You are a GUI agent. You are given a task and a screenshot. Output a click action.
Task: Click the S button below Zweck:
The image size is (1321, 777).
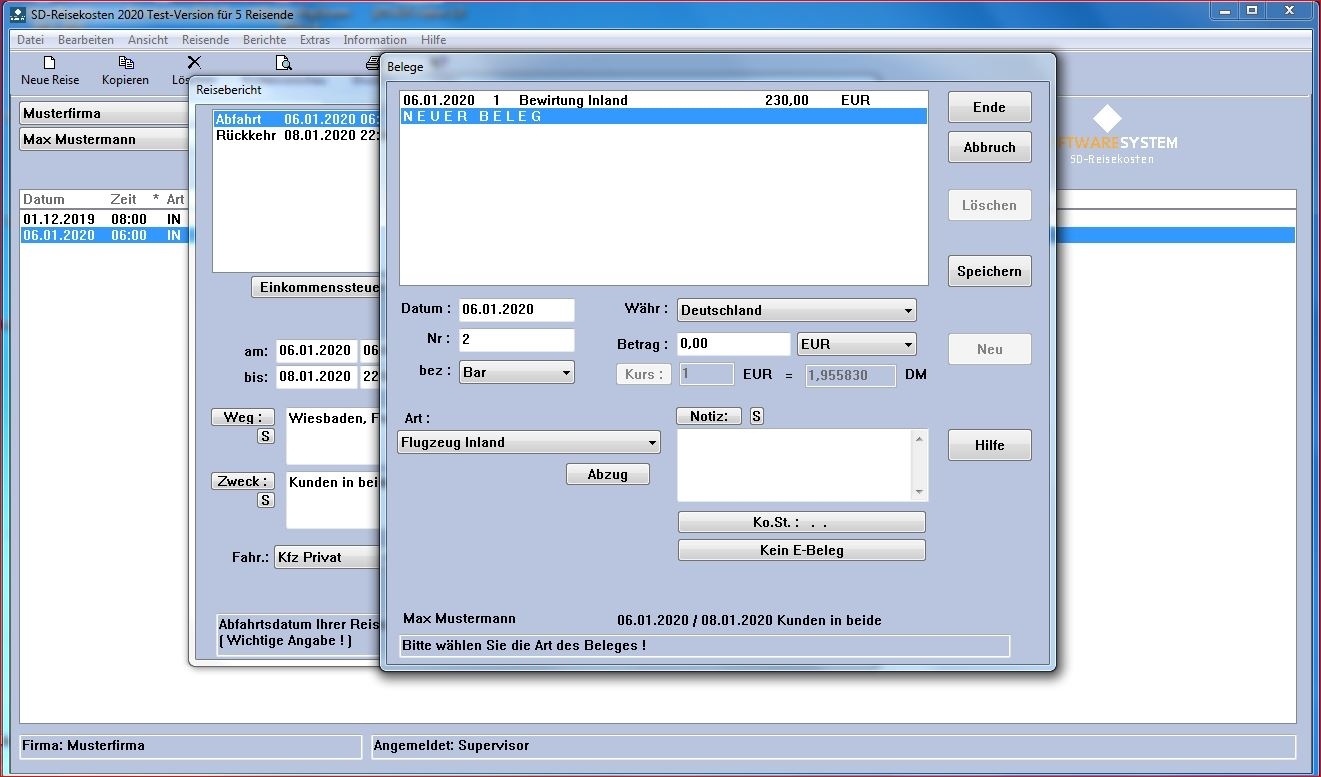[x=265, y=500]
